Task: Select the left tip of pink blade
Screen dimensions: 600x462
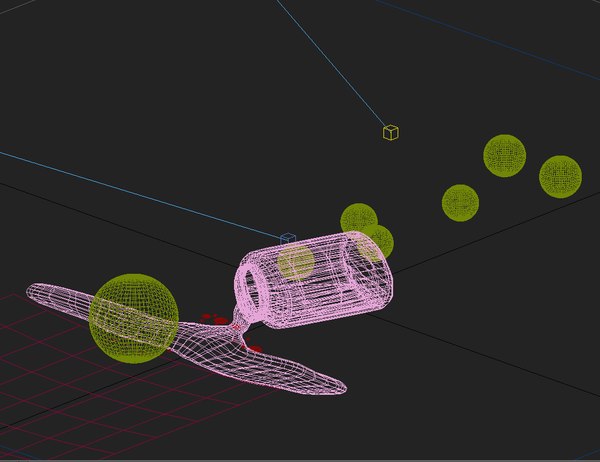Action: pyautogui.click(x=35, y=290)
